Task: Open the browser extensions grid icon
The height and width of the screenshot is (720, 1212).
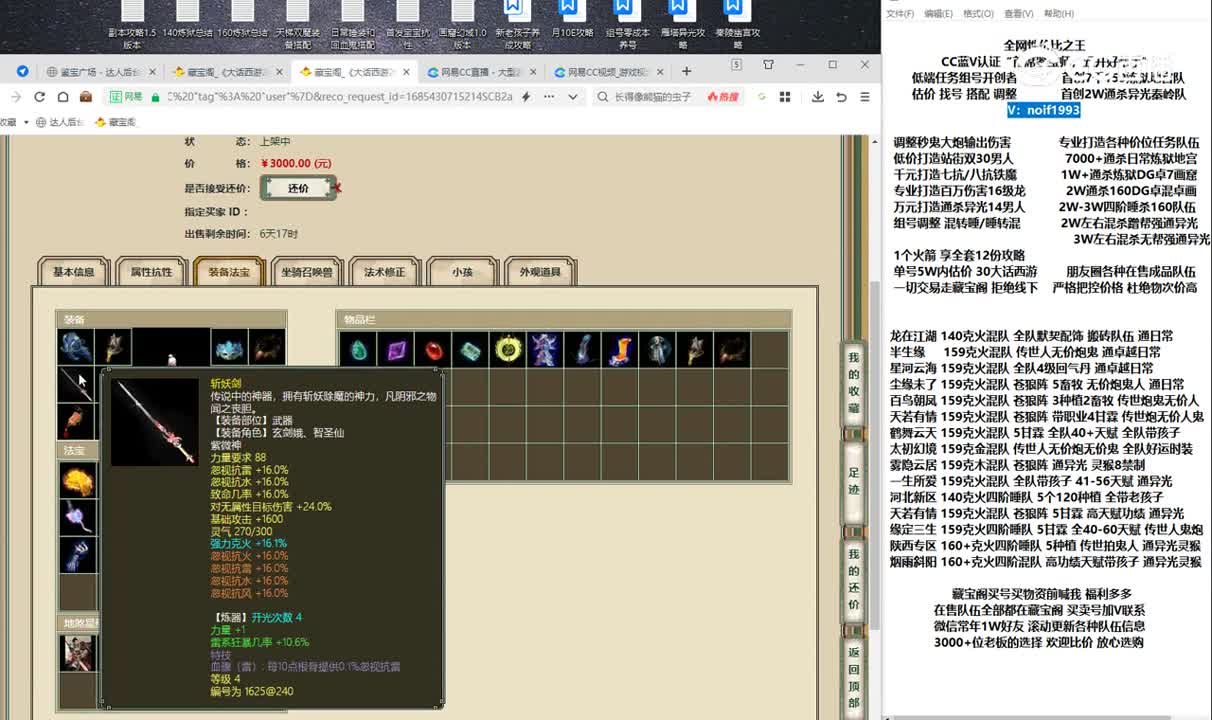Action: [785, 97]
